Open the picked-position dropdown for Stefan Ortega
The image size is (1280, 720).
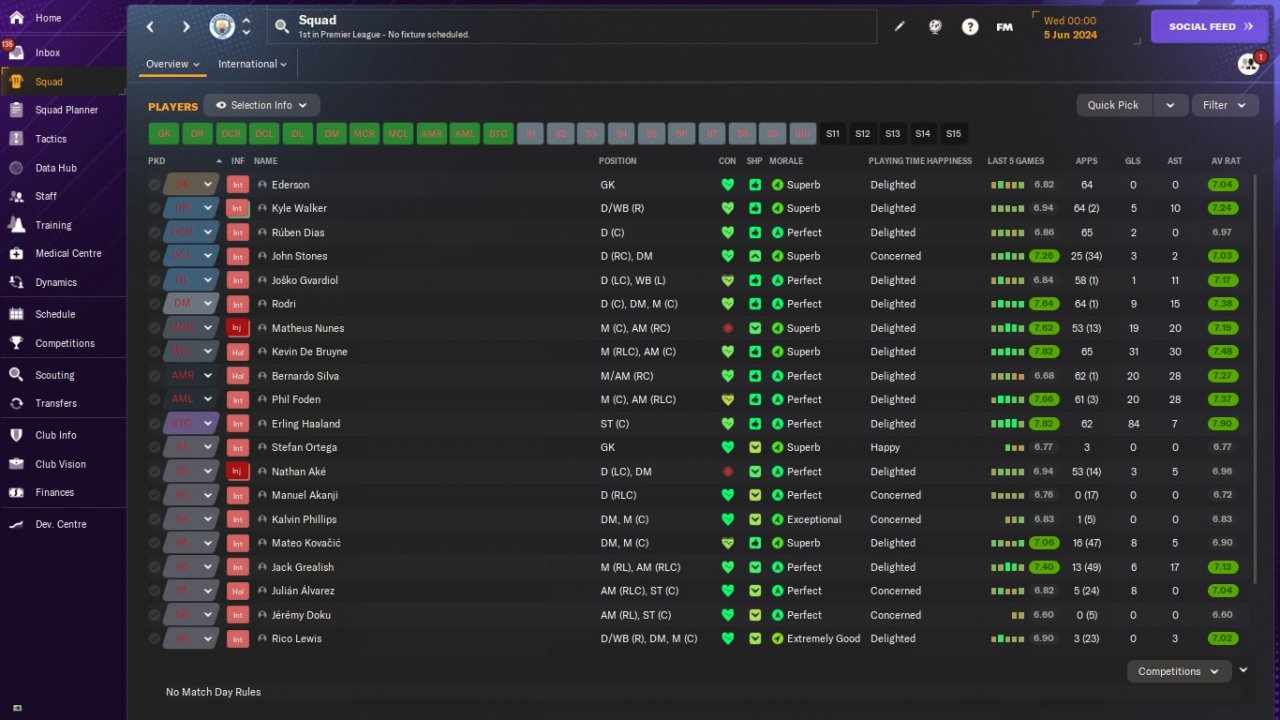[208, 448]
